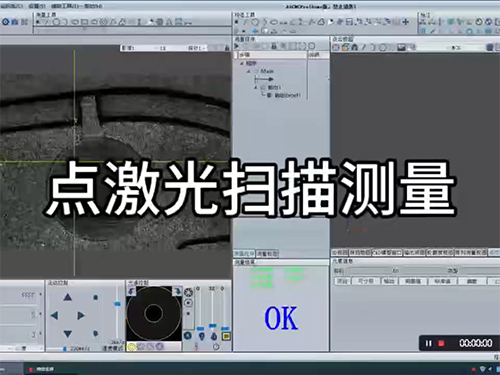Screen dimensions: 500x375
Task: Click the 尺寸型 button
Action: pos(366,281)
